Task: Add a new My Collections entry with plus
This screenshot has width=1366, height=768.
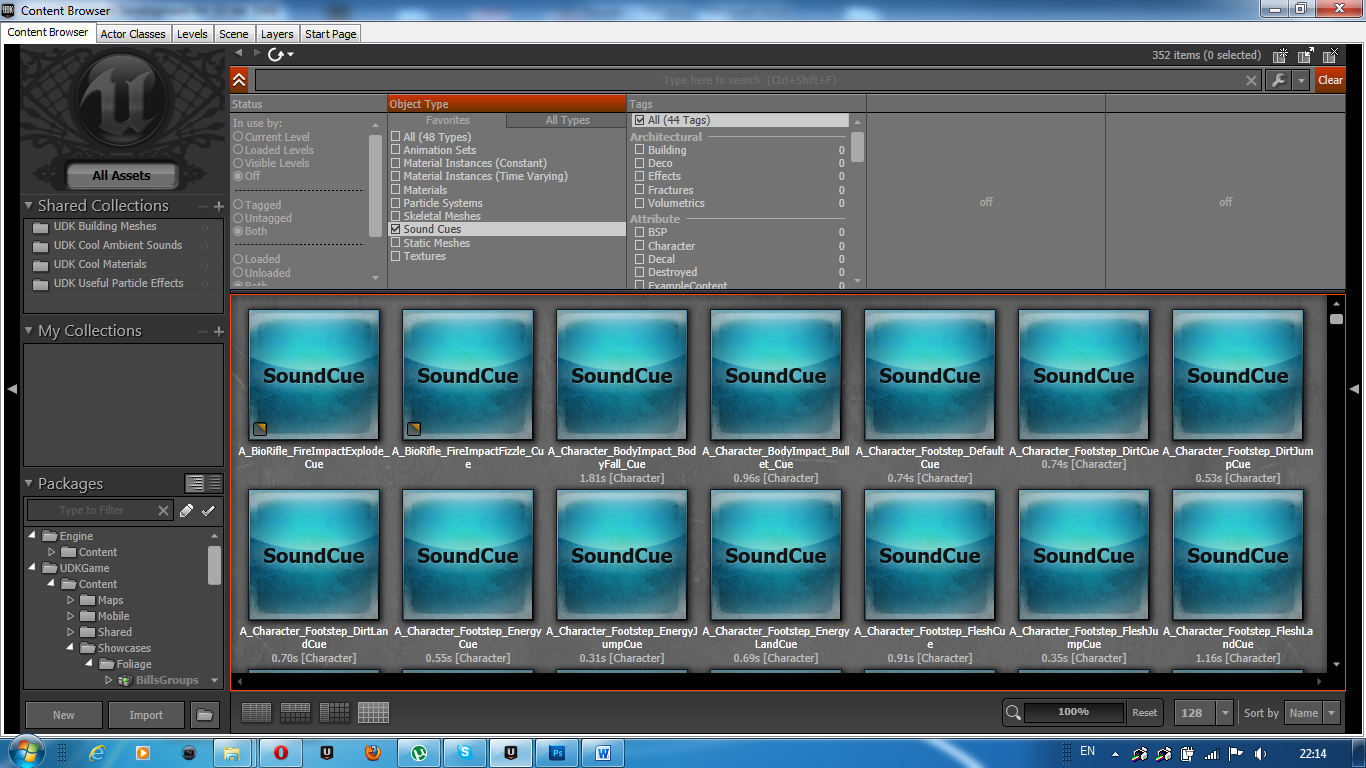Action: coord(218,331)
